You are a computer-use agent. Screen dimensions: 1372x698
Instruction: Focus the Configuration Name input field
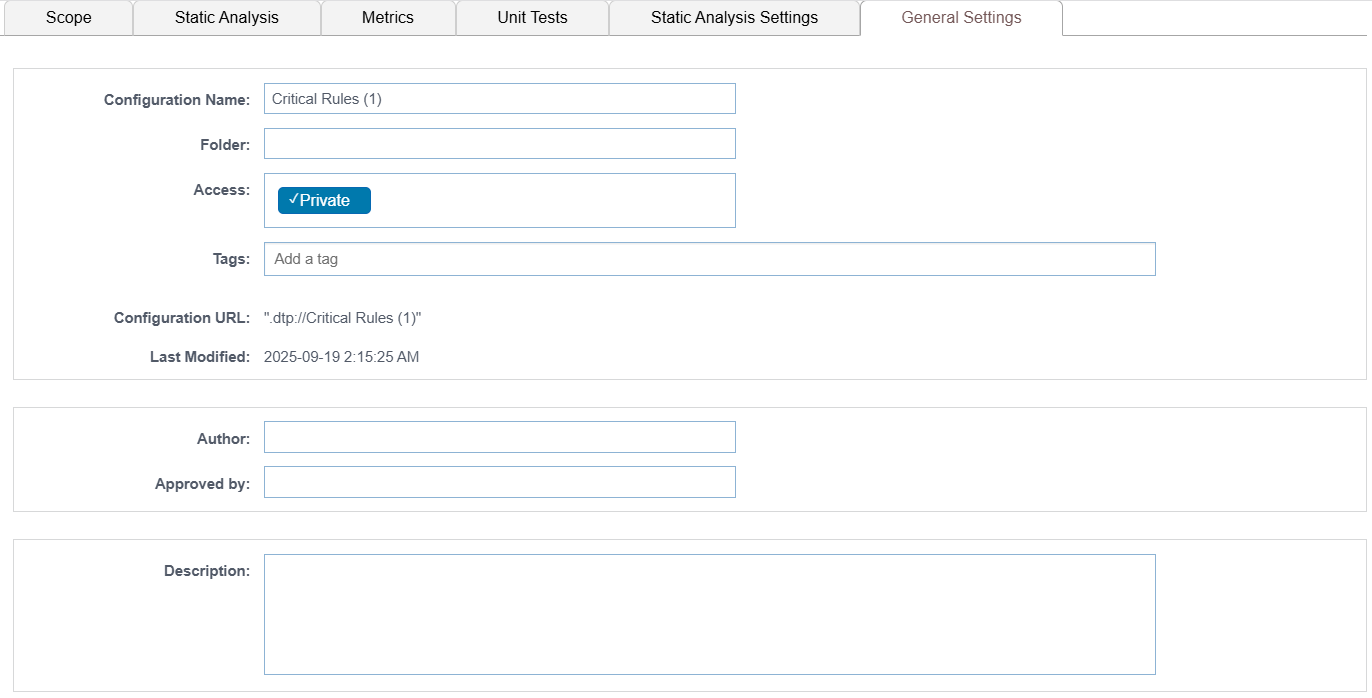pyautogui.click(x=500, y=99)
